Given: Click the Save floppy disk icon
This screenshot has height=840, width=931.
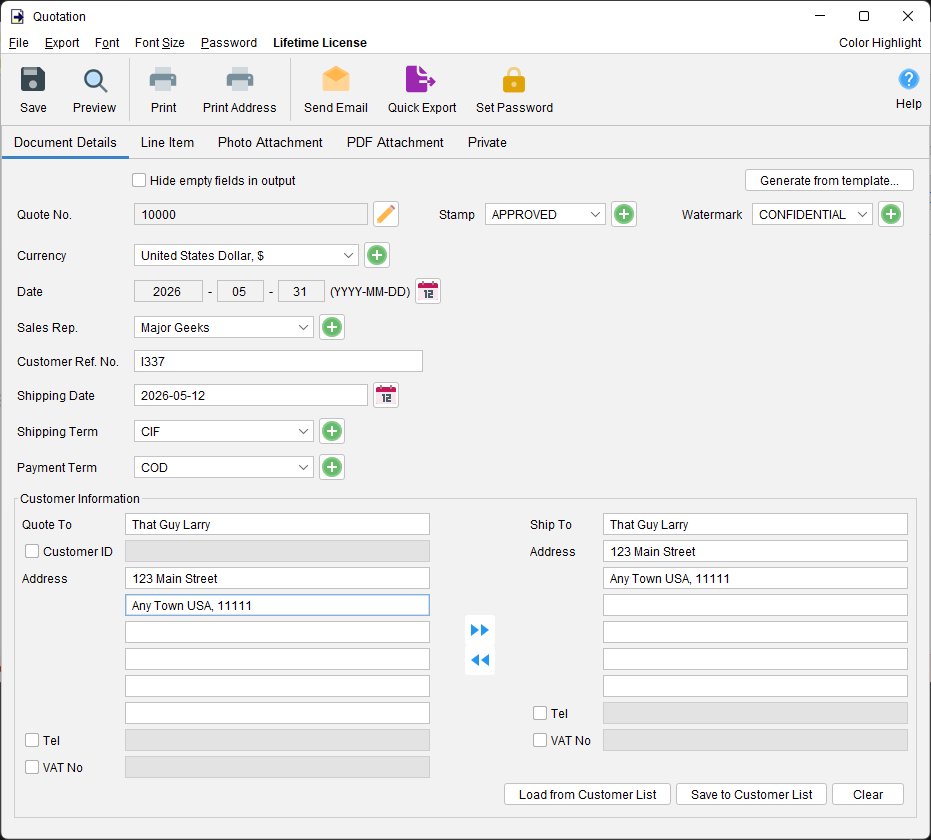Looking at the screenshot, I should 33,80.
